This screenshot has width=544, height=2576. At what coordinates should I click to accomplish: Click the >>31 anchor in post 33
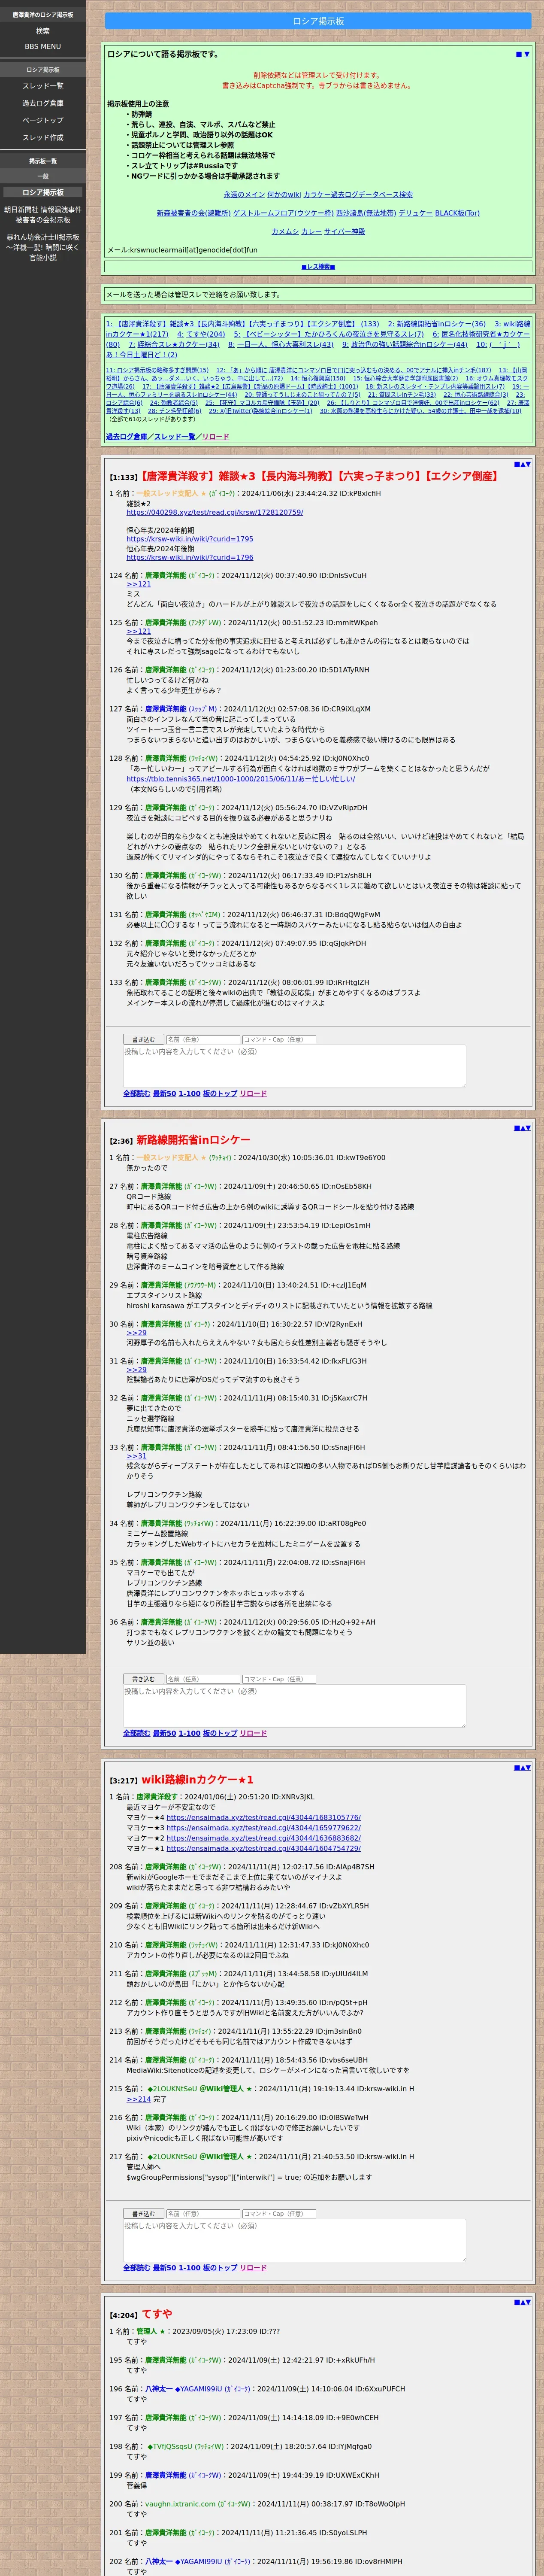[136, 1456]
